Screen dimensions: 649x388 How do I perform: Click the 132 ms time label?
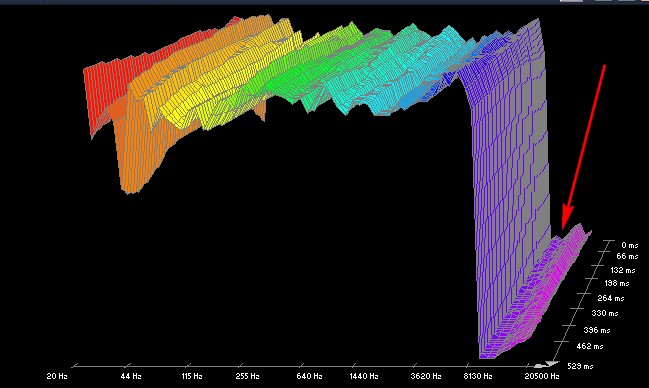pos(623,270)
